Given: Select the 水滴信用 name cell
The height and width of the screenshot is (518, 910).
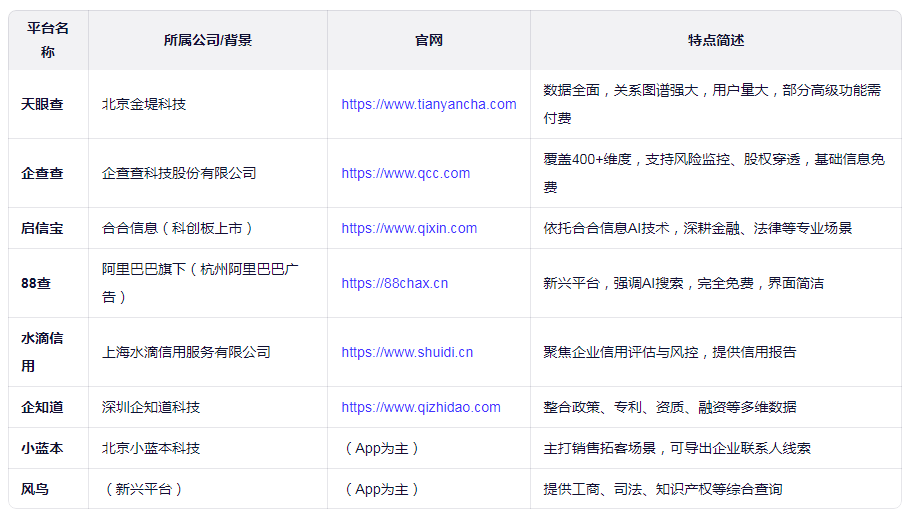Looking at the screenshot, I should 42,352.
